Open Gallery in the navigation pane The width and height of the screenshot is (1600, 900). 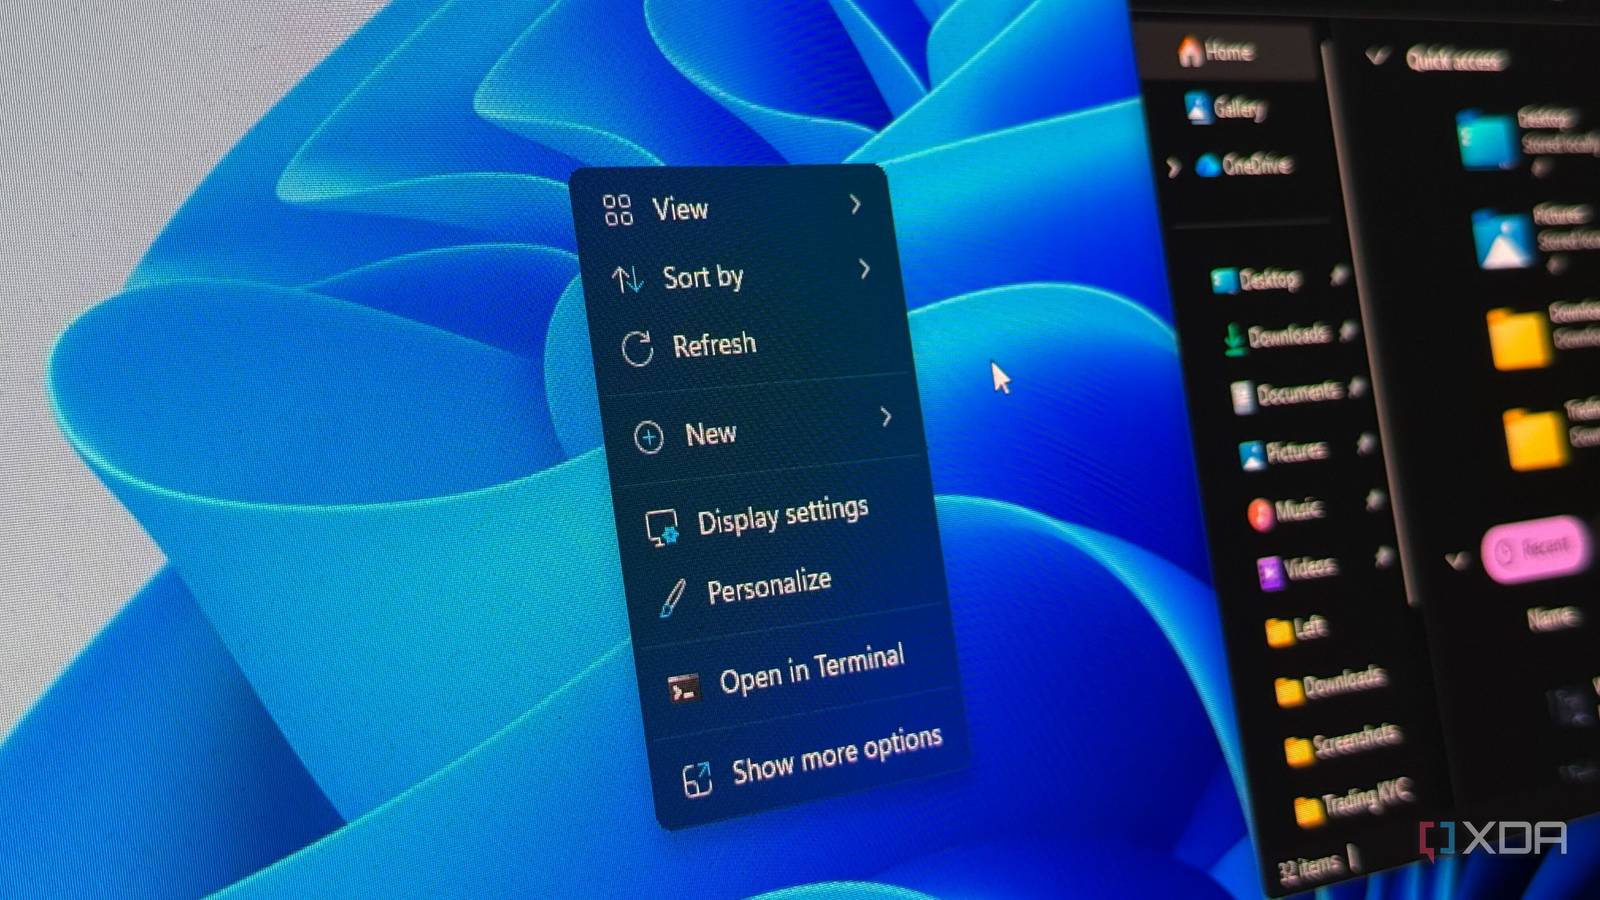click(x=1226, y=107)
